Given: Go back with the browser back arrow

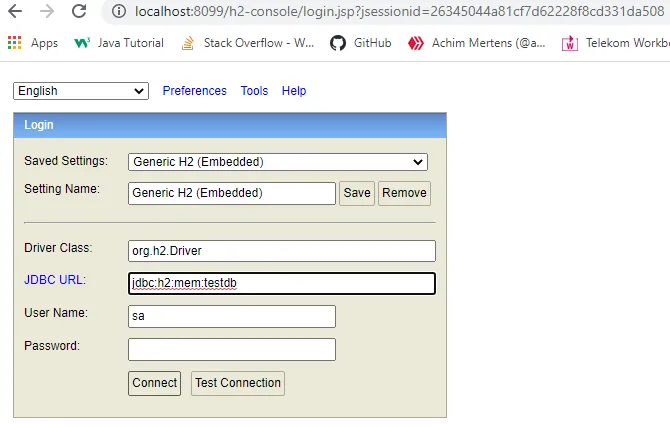Looking at the screenshot, I should click(x=15, y=11).
